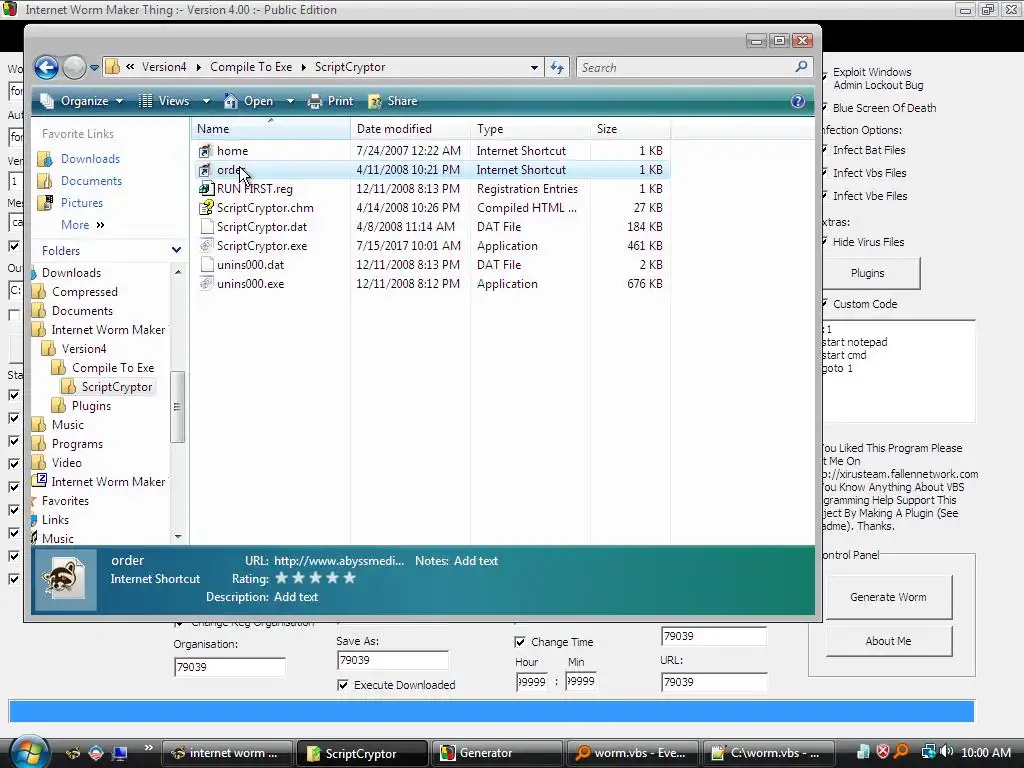Click the Plugins button
1024x768 pixels.
pos(868,273)
